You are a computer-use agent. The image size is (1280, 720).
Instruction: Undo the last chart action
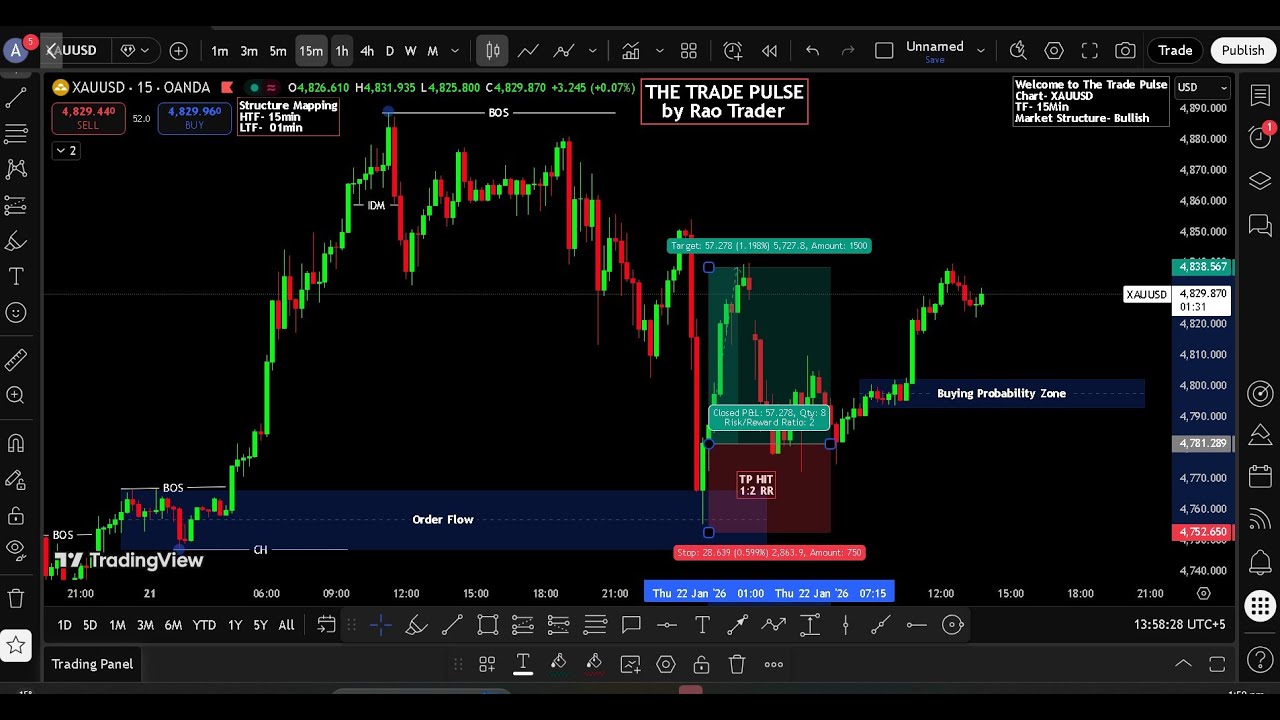[812, 51]
